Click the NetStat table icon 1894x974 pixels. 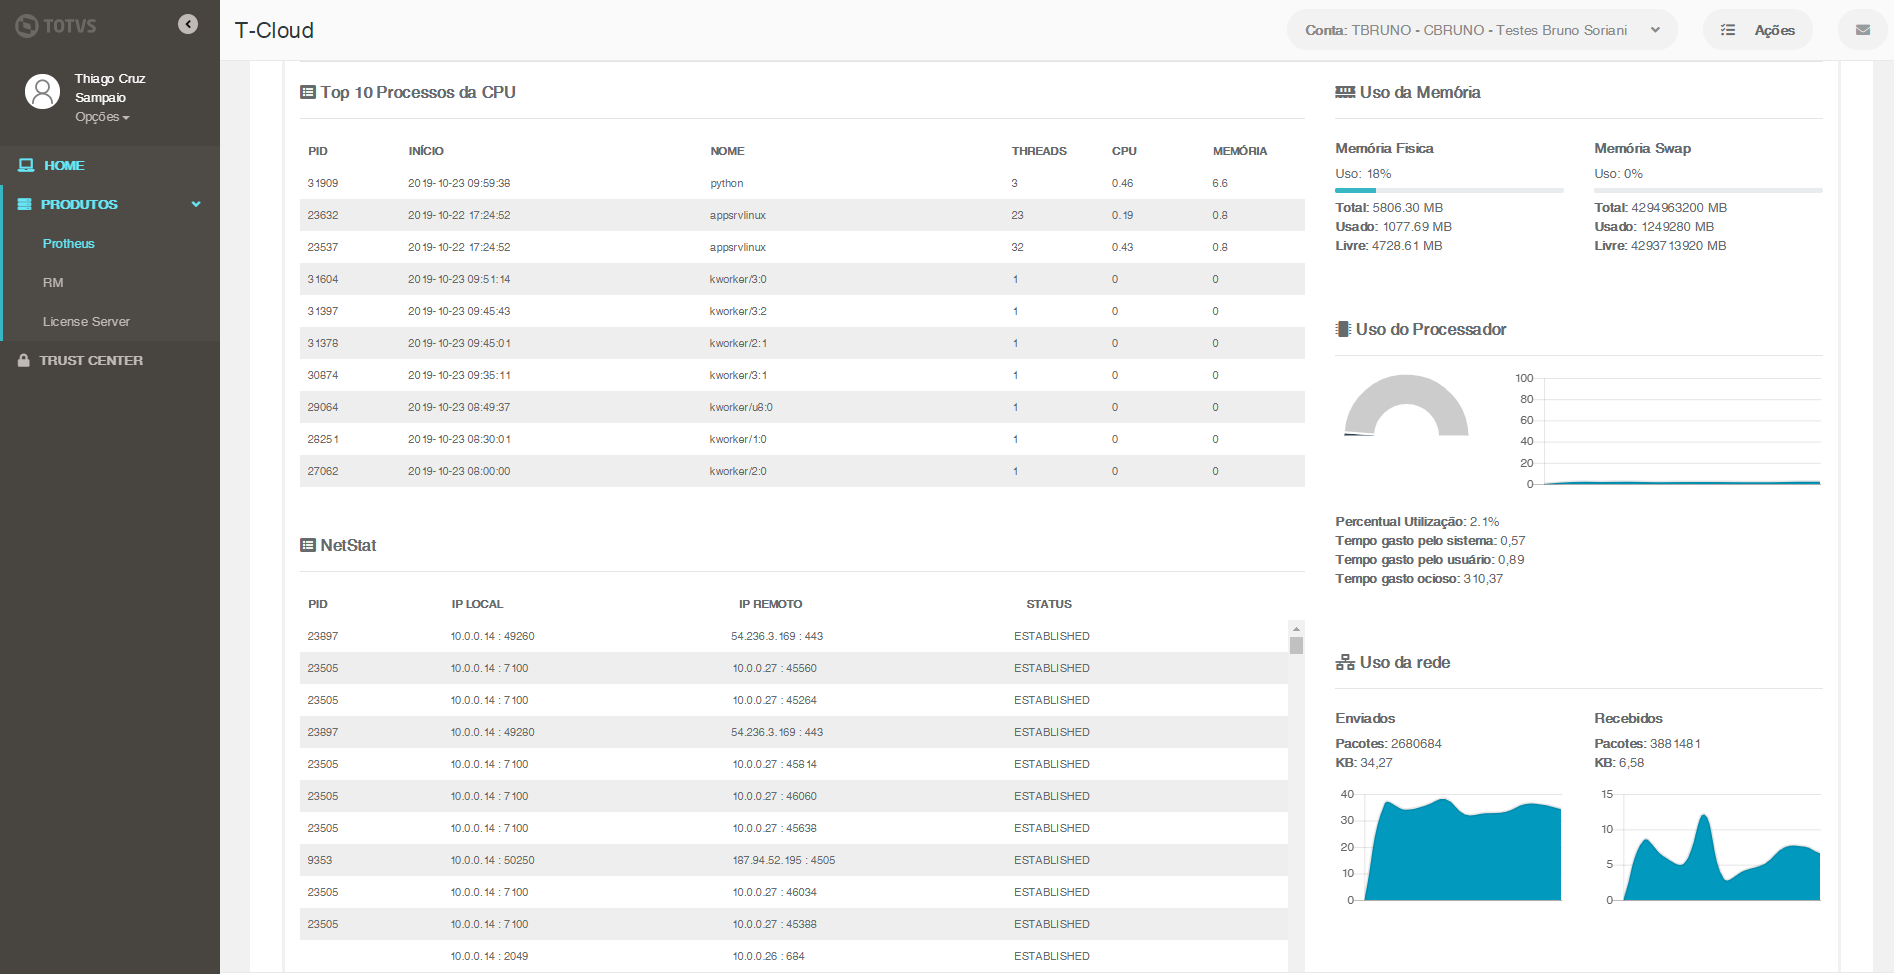pos(308,545)
